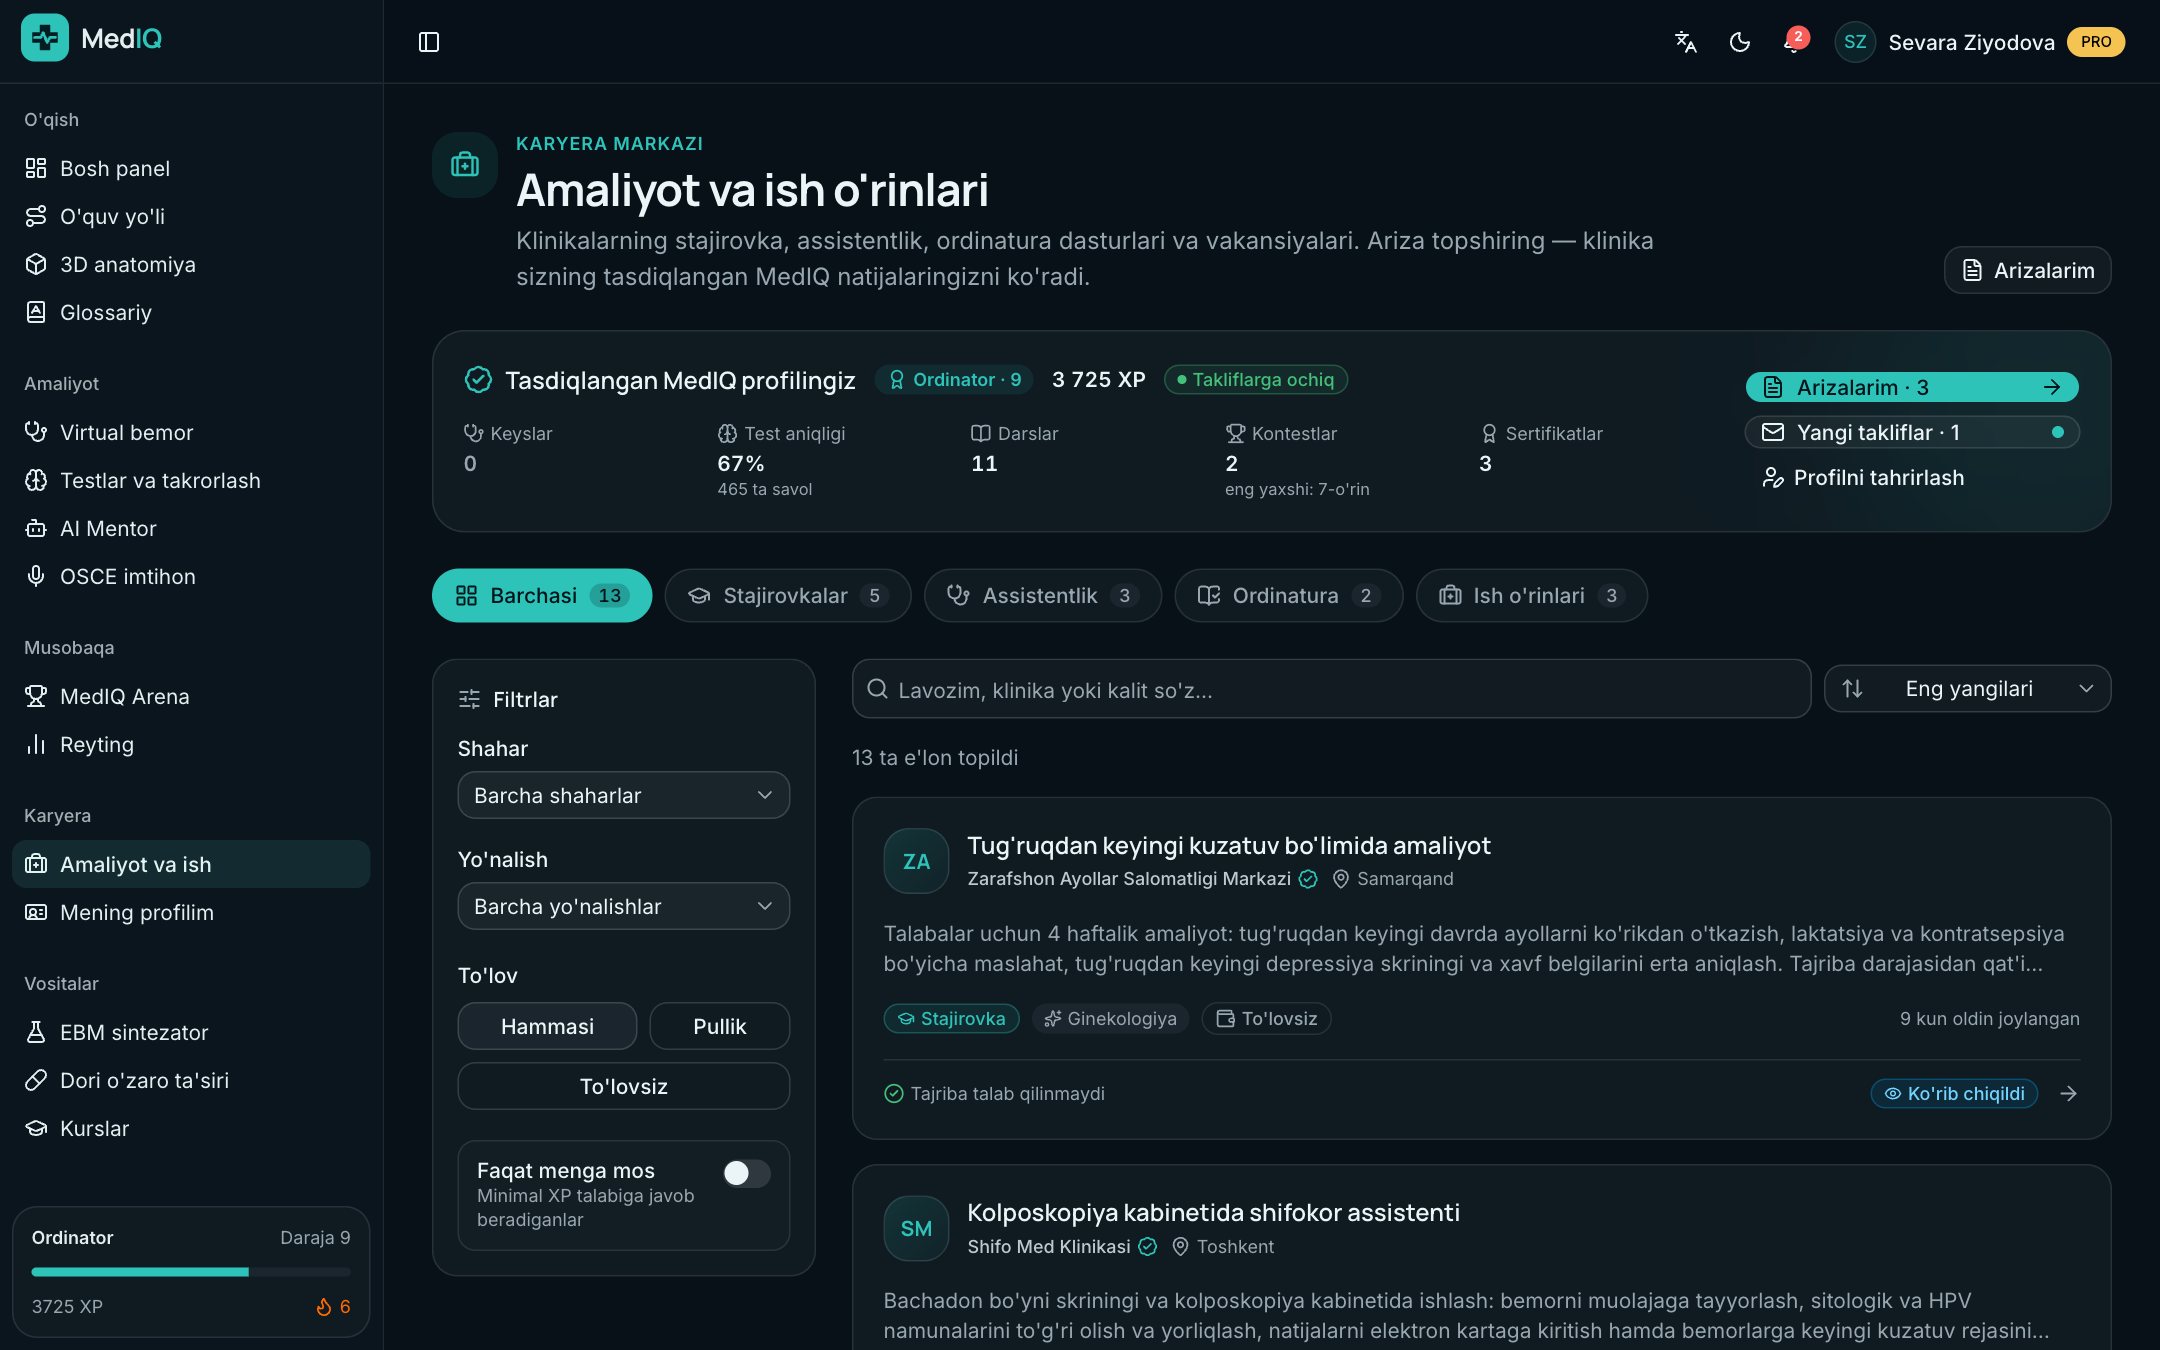The height and width of the screenshot is (1350, 2160).
Task: Launch Virtual bemor
Action: pos(191,432)
